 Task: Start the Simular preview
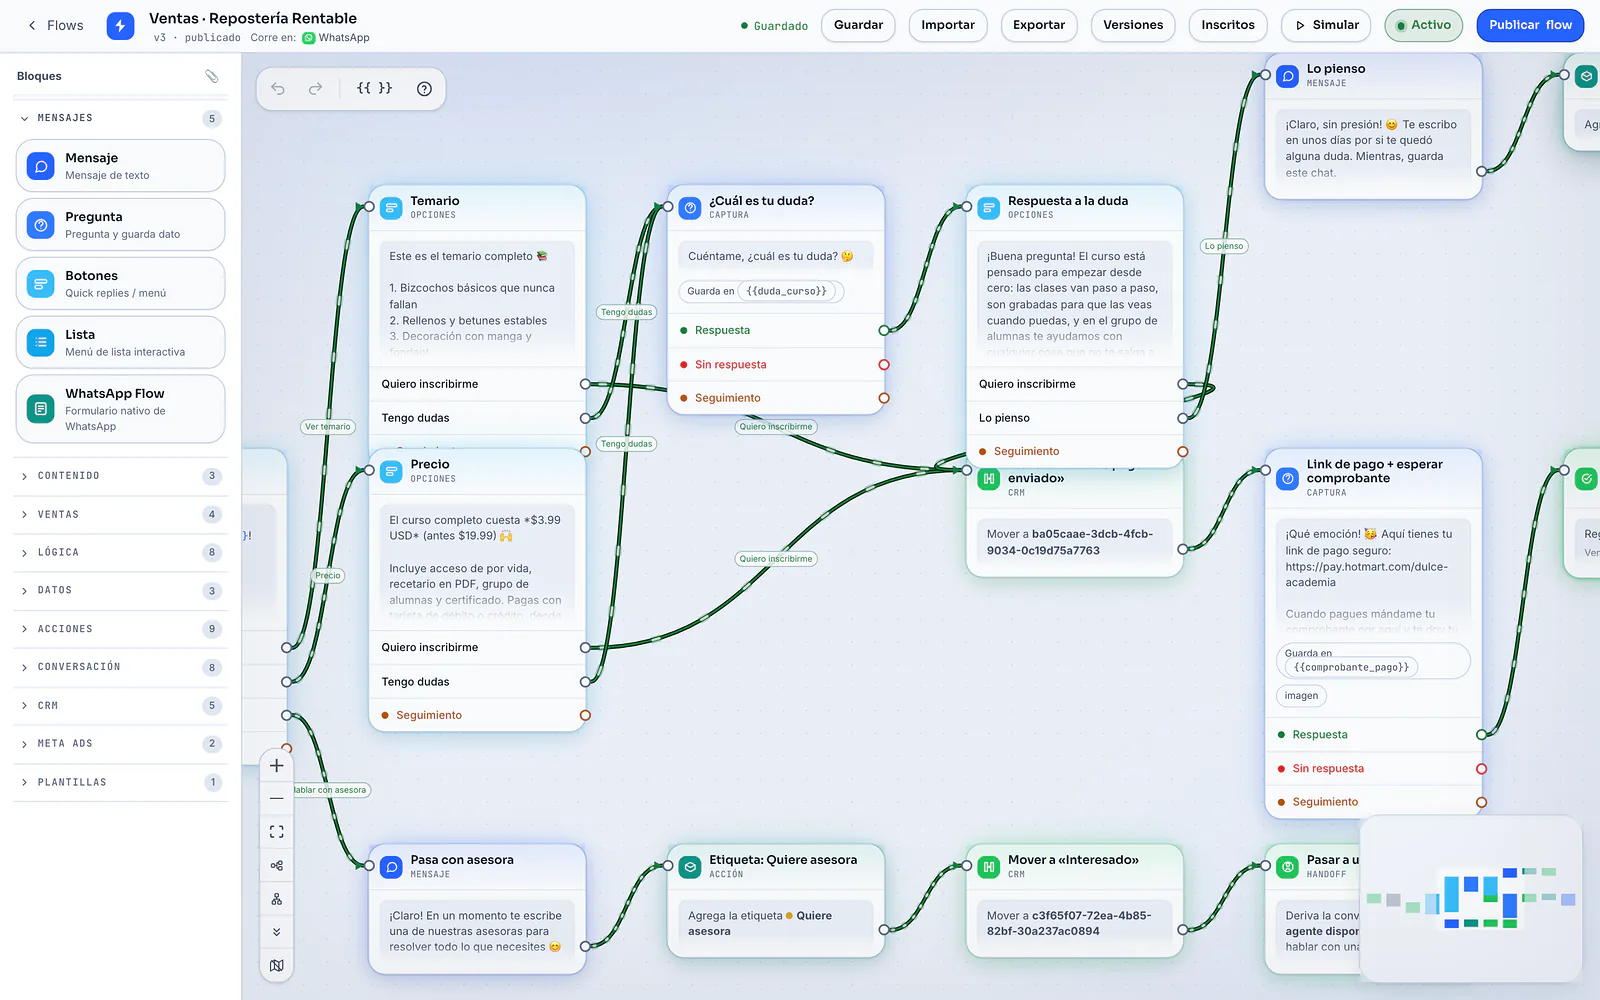point(1327,25)
